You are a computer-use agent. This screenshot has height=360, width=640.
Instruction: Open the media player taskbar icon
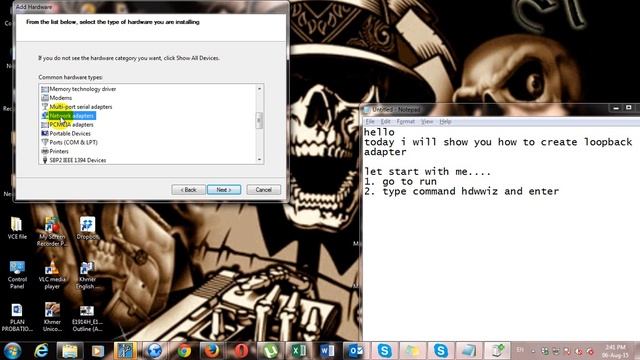pos(98,351)
